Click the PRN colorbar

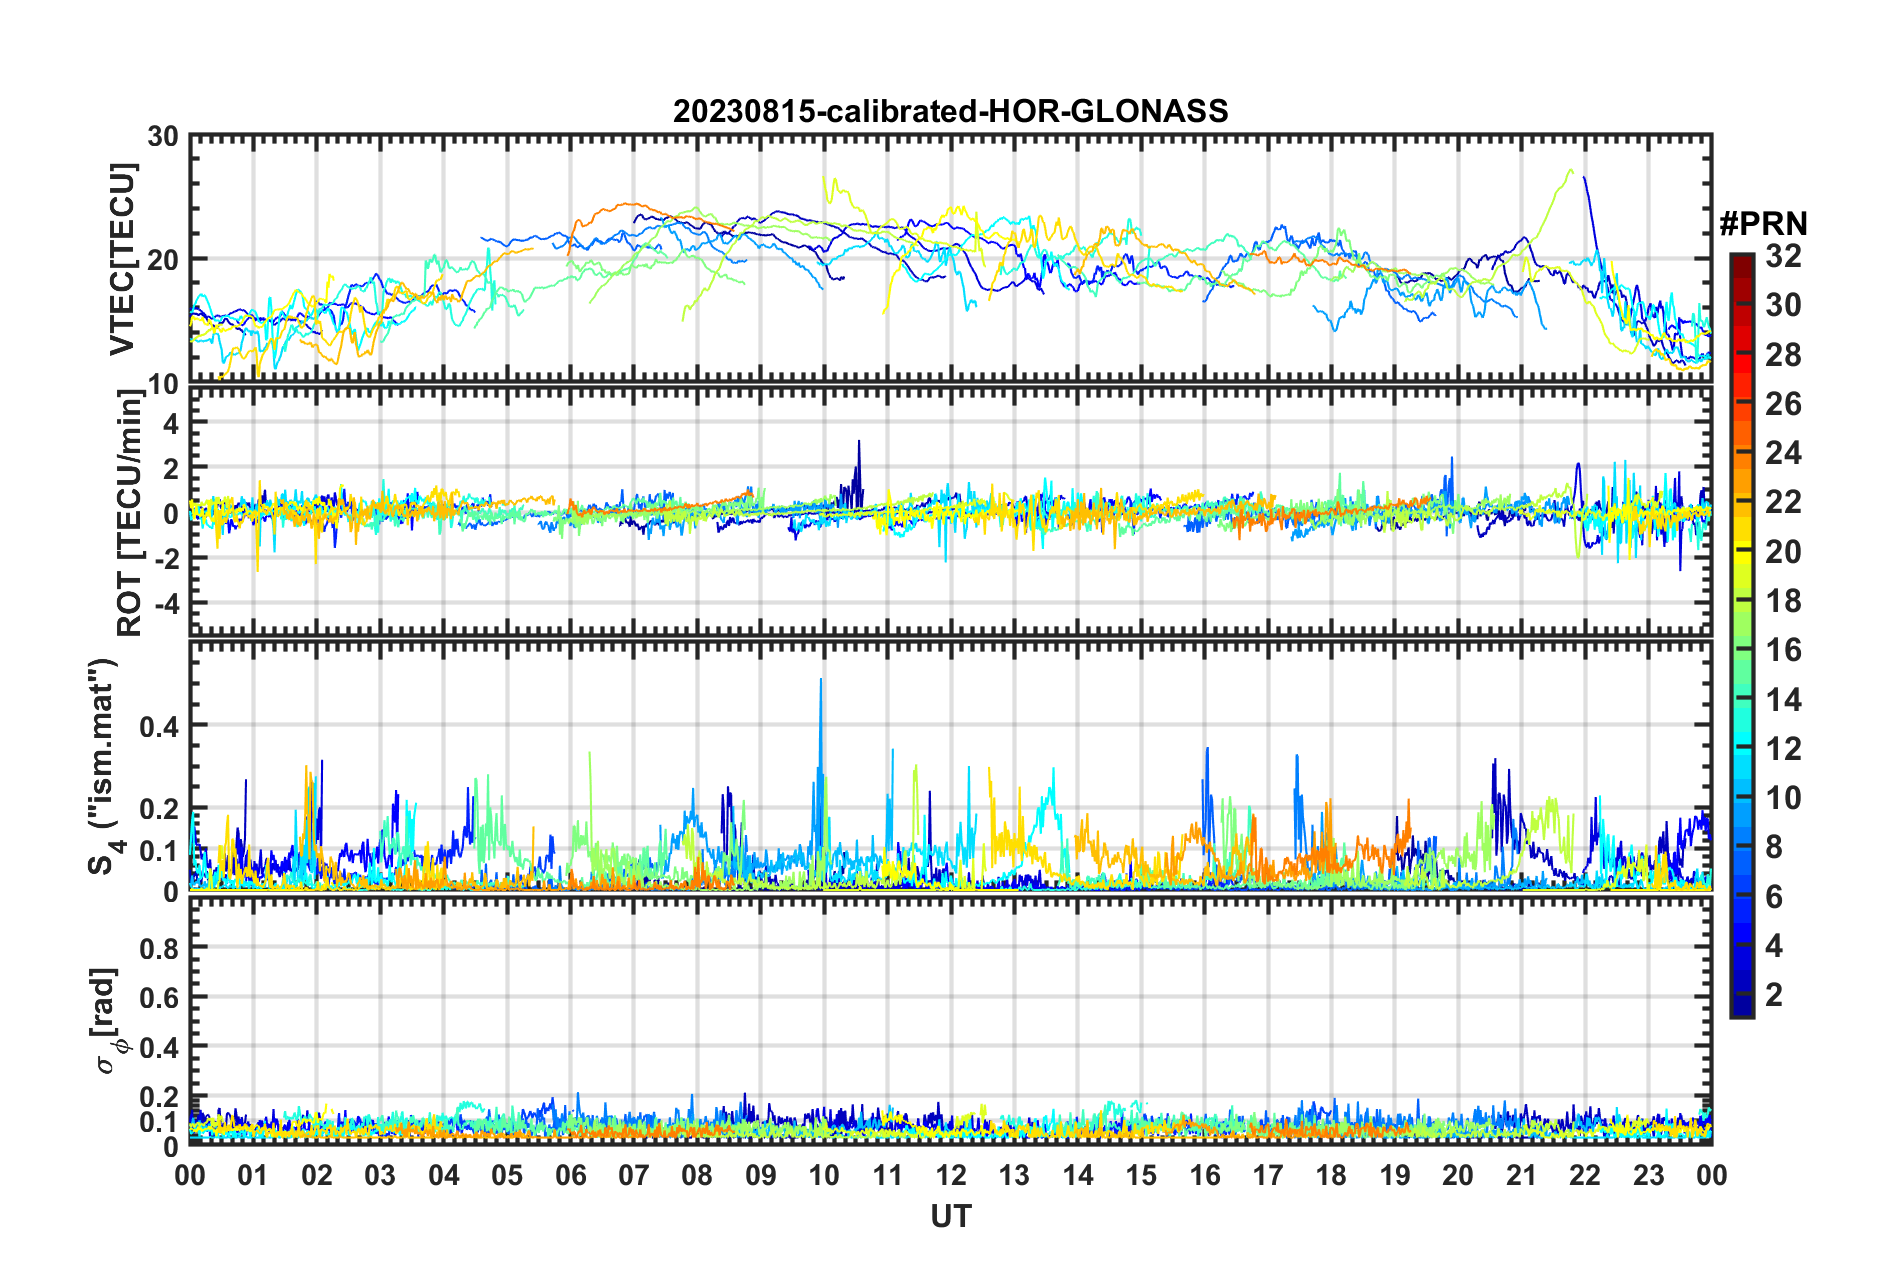[1741, 635]
